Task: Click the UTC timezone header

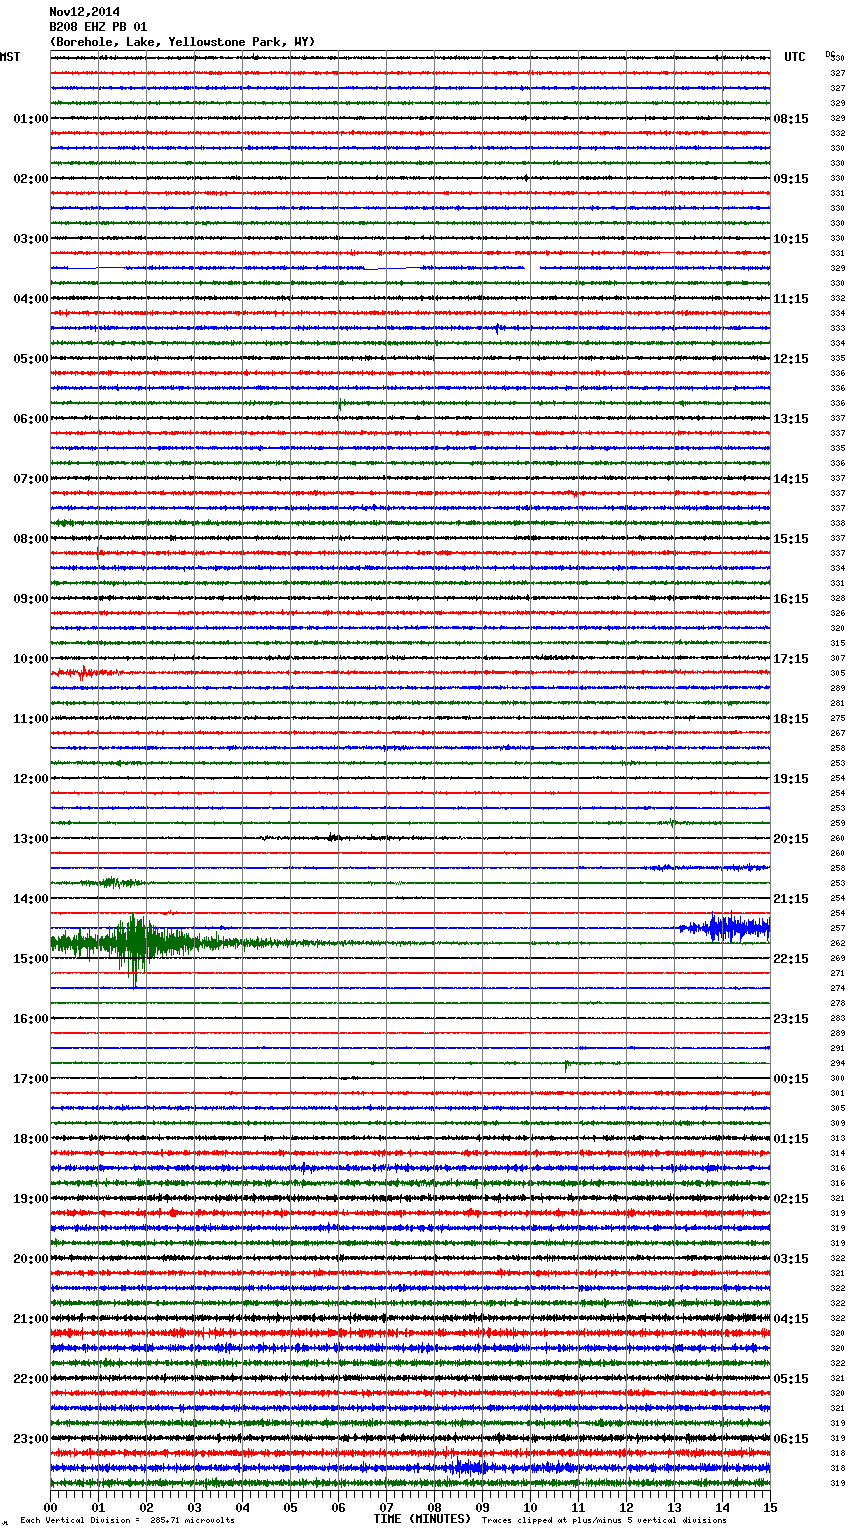Action: click(x=795, y=57)
